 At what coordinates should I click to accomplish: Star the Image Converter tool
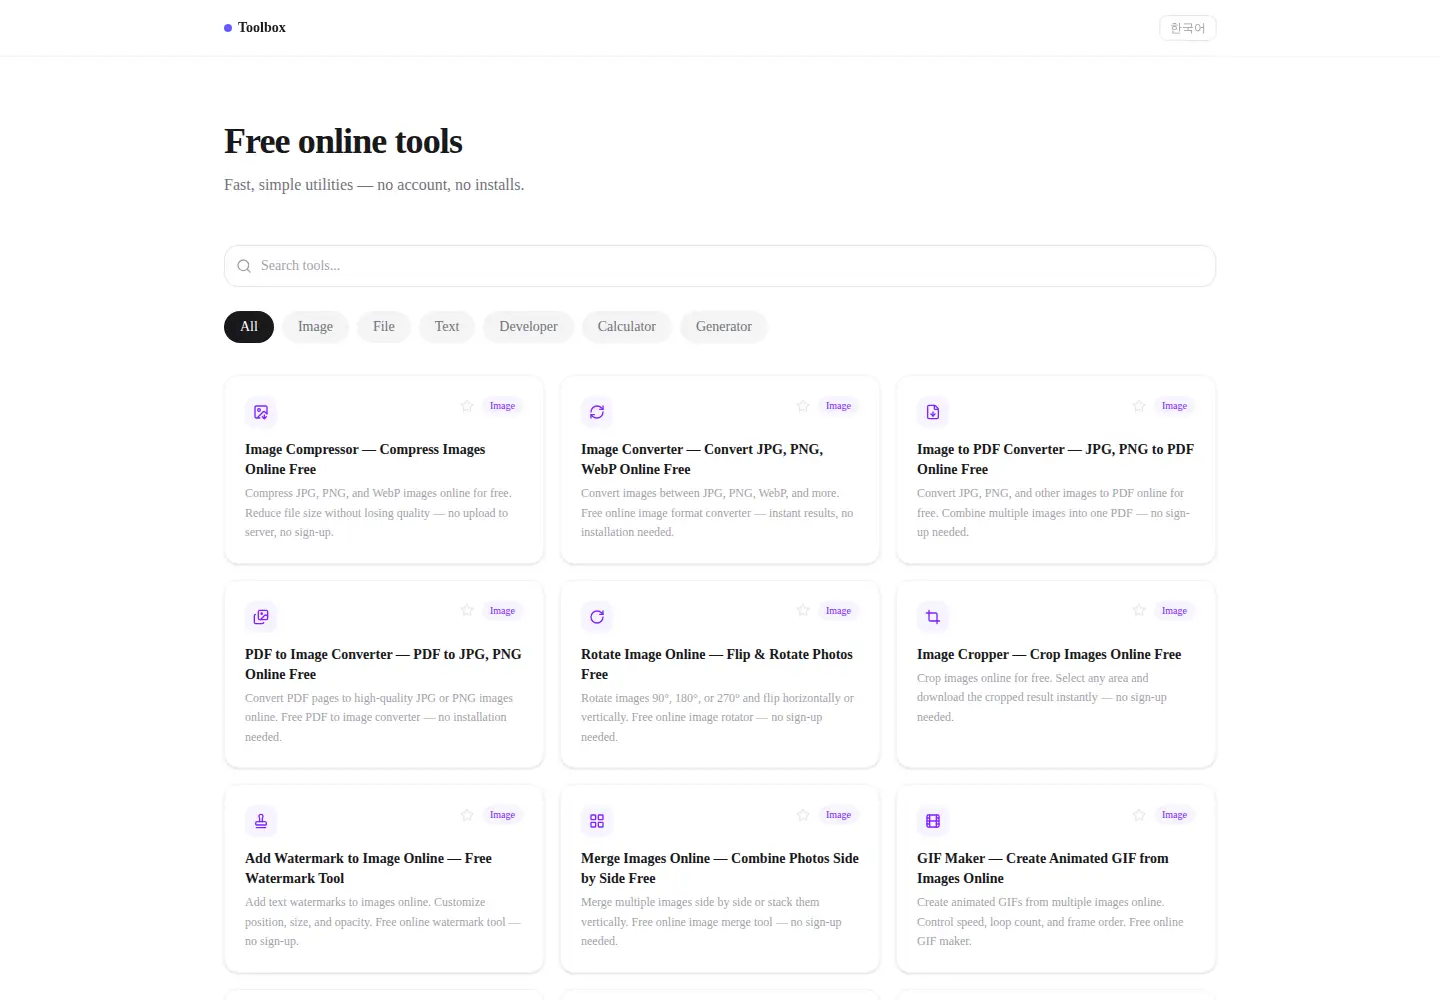(803, 406)
